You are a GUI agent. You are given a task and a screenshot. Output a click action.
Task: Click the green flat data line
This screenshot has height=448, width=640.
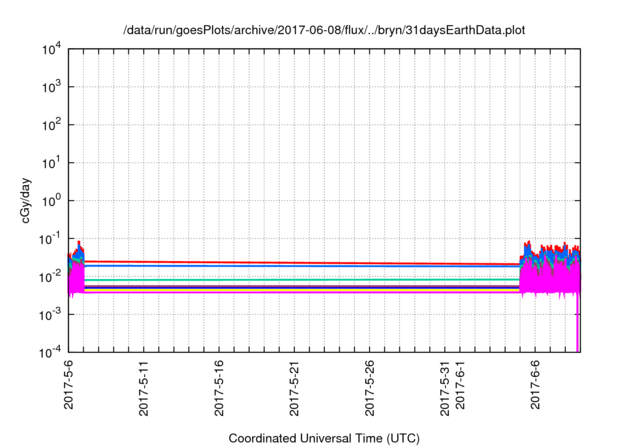click(302, 279)
